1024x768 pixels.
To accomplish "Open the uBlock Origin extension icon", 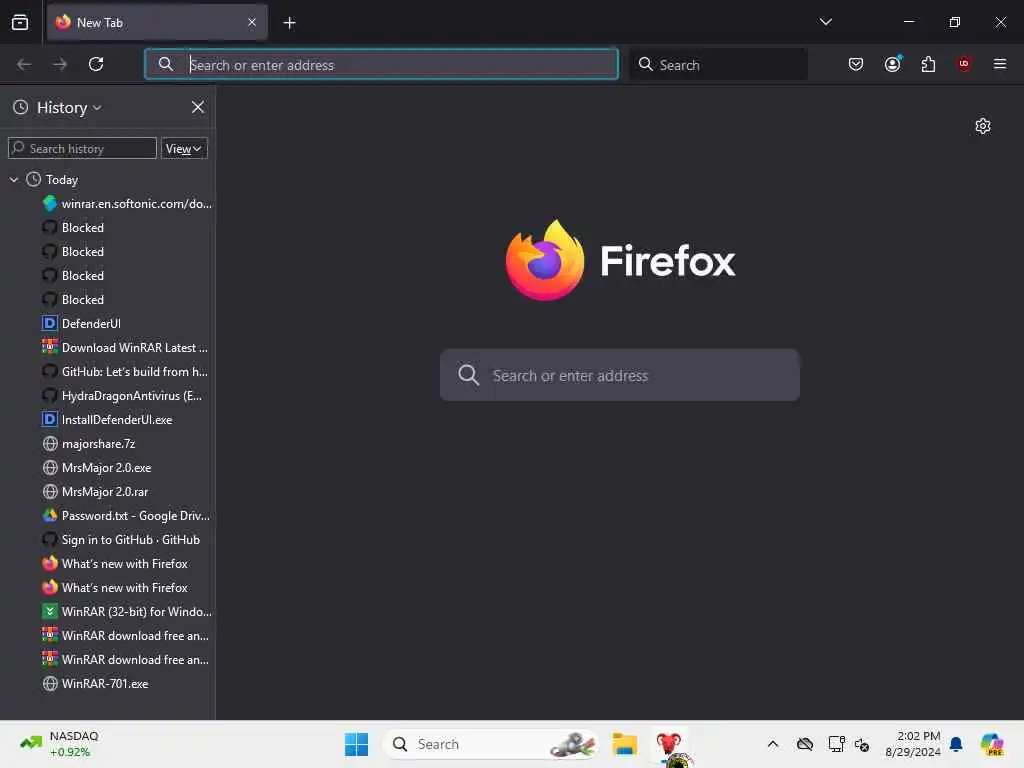I will 963,64.
